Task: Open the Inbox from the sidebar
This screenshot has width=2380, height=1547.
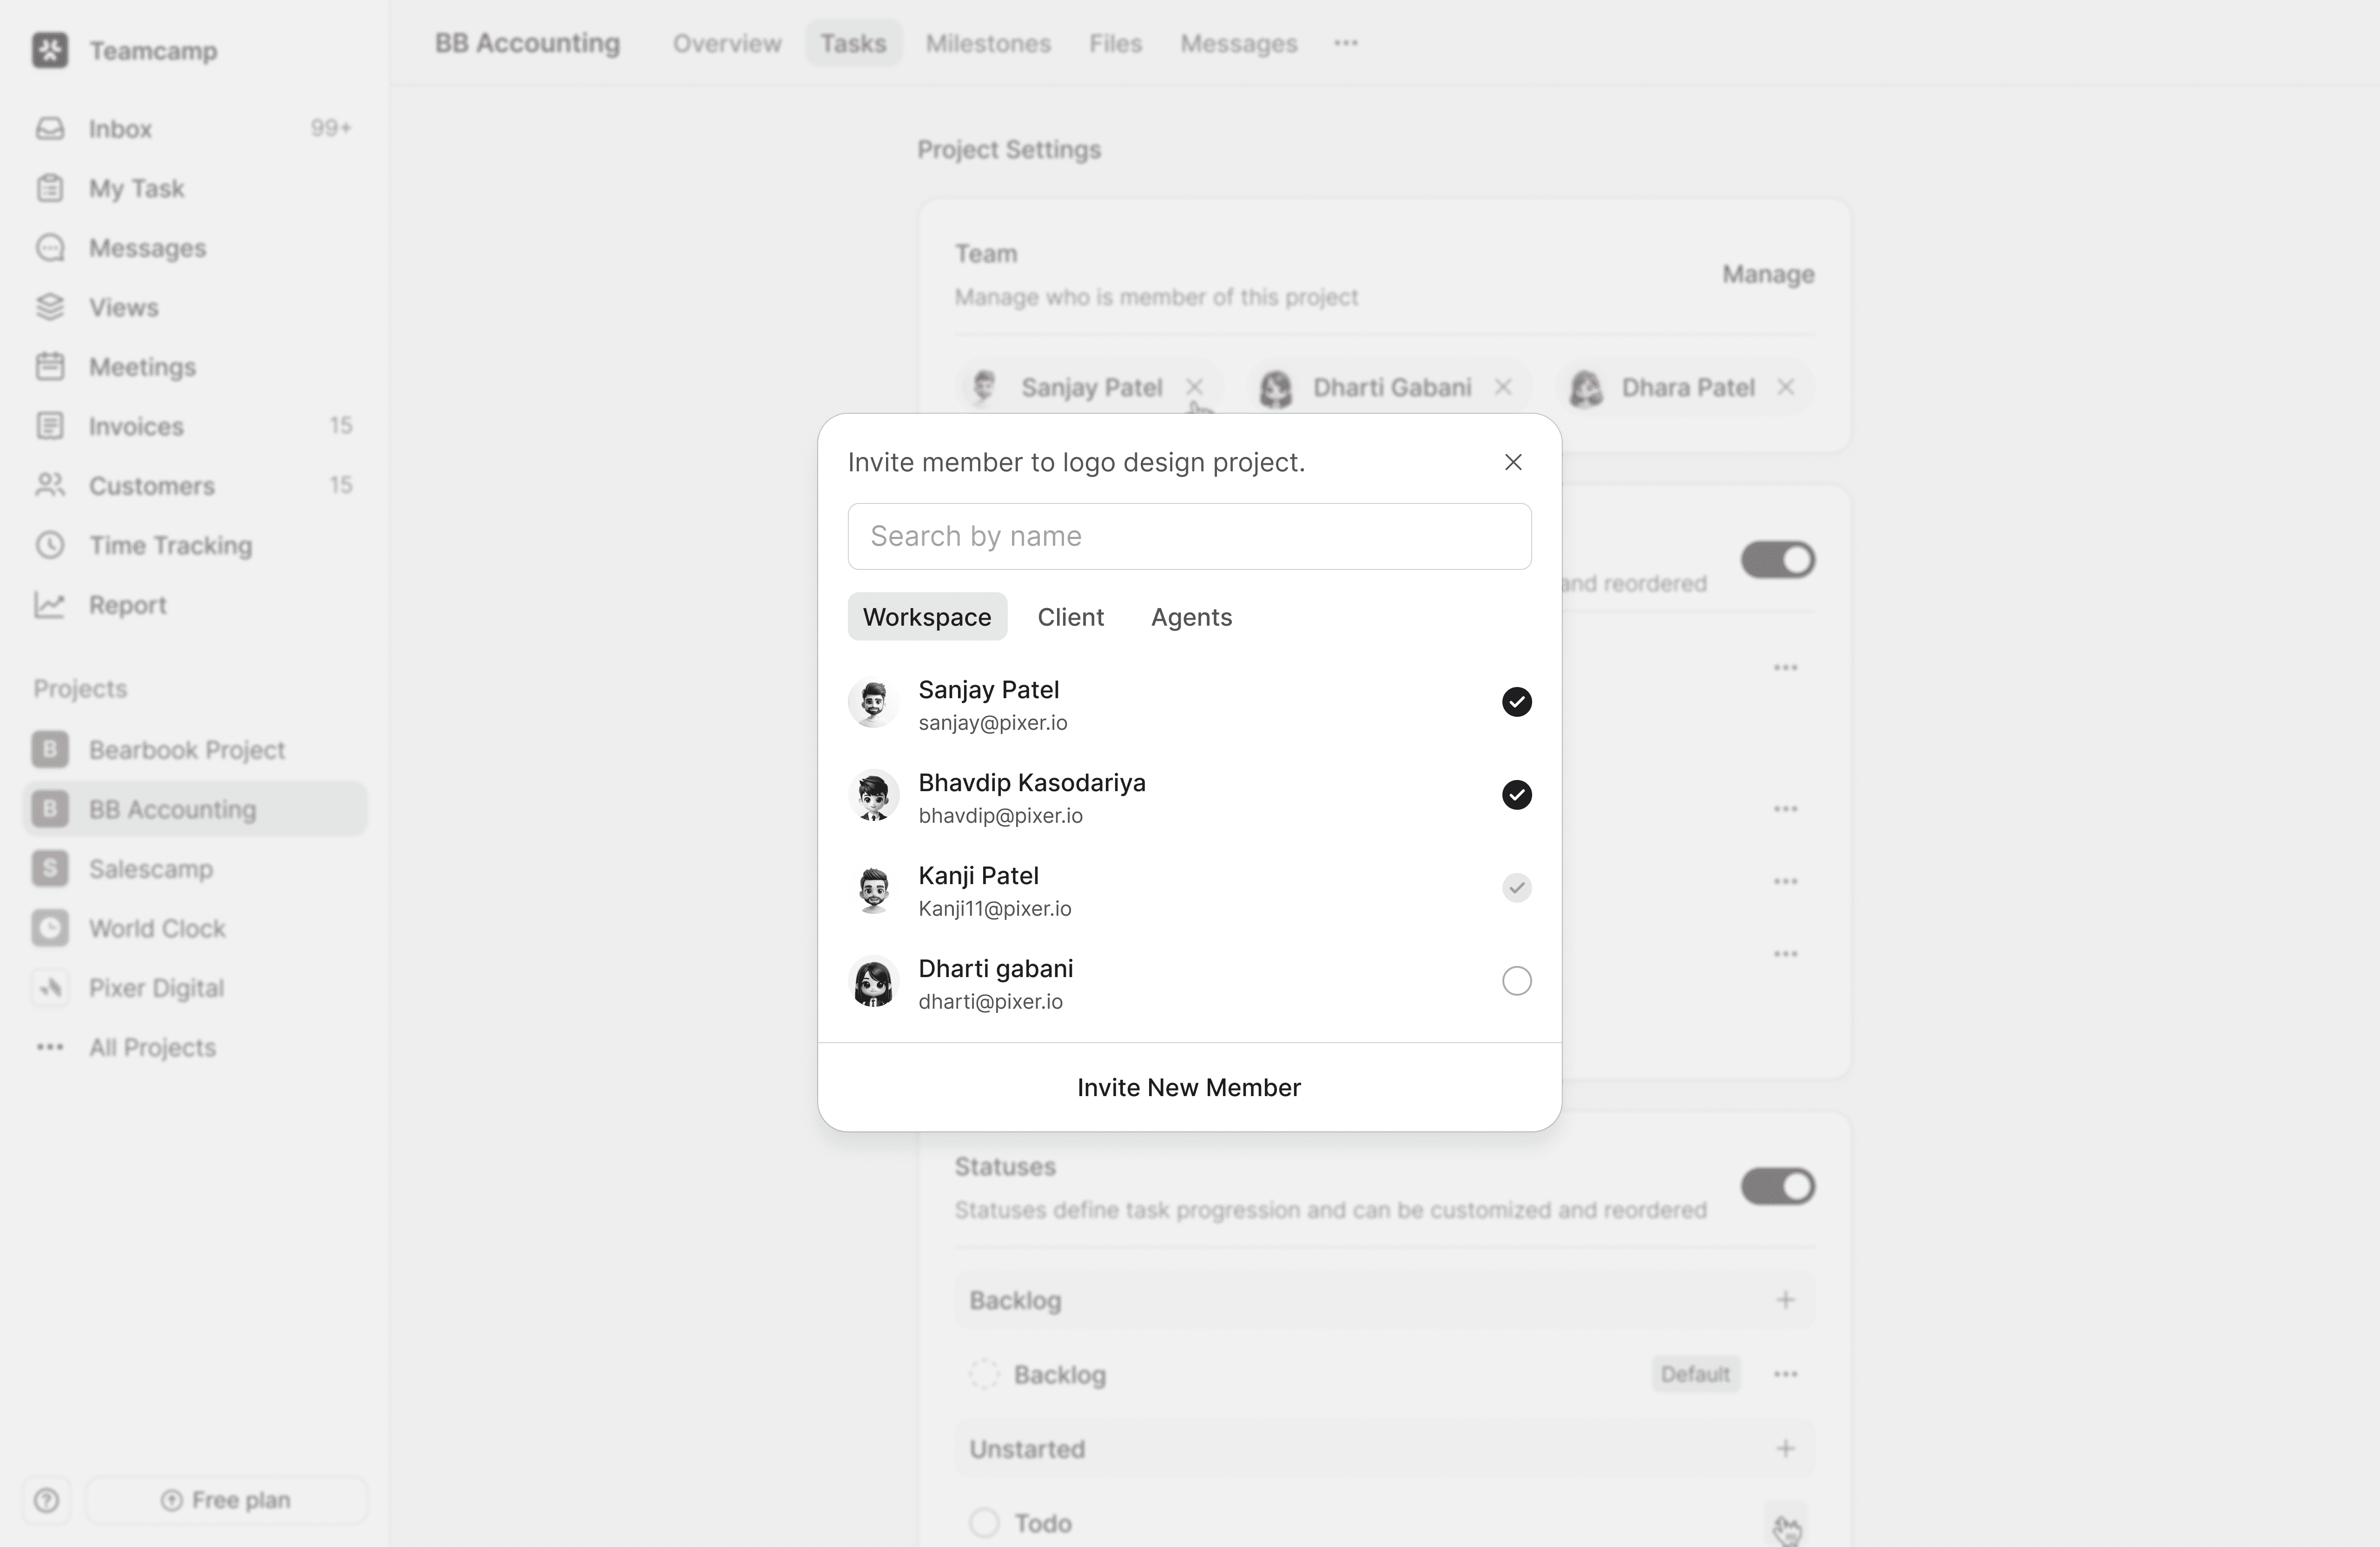Action: click(51, 128)
